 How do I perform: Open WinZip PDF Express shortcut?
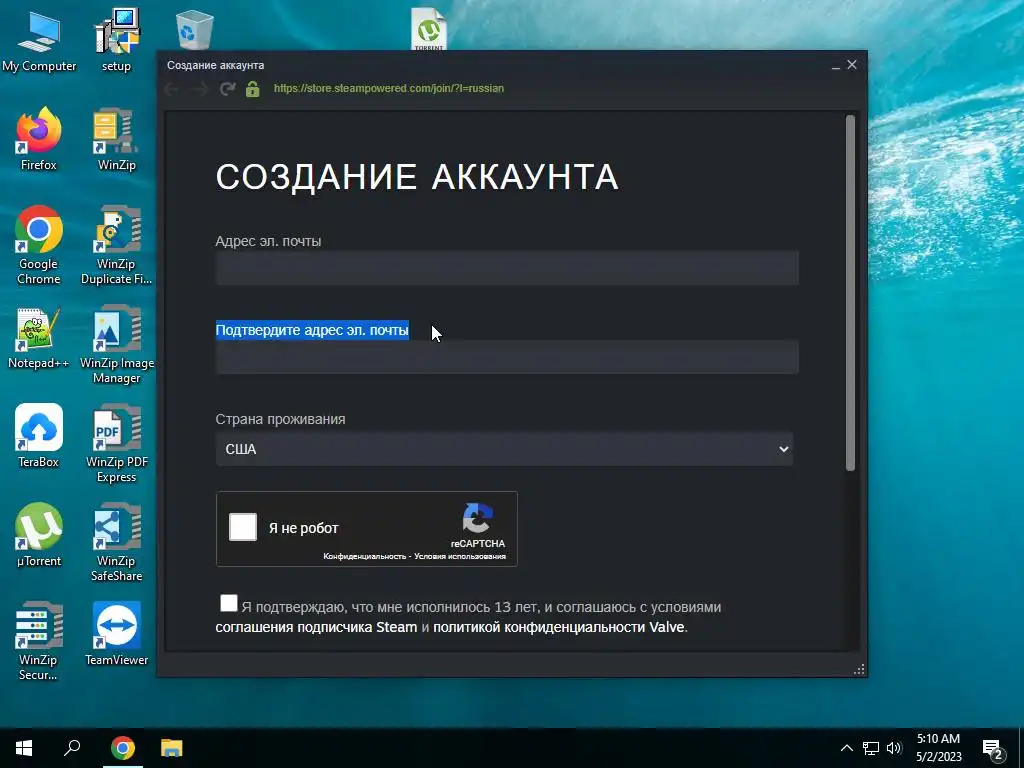[x=116, y=444]
